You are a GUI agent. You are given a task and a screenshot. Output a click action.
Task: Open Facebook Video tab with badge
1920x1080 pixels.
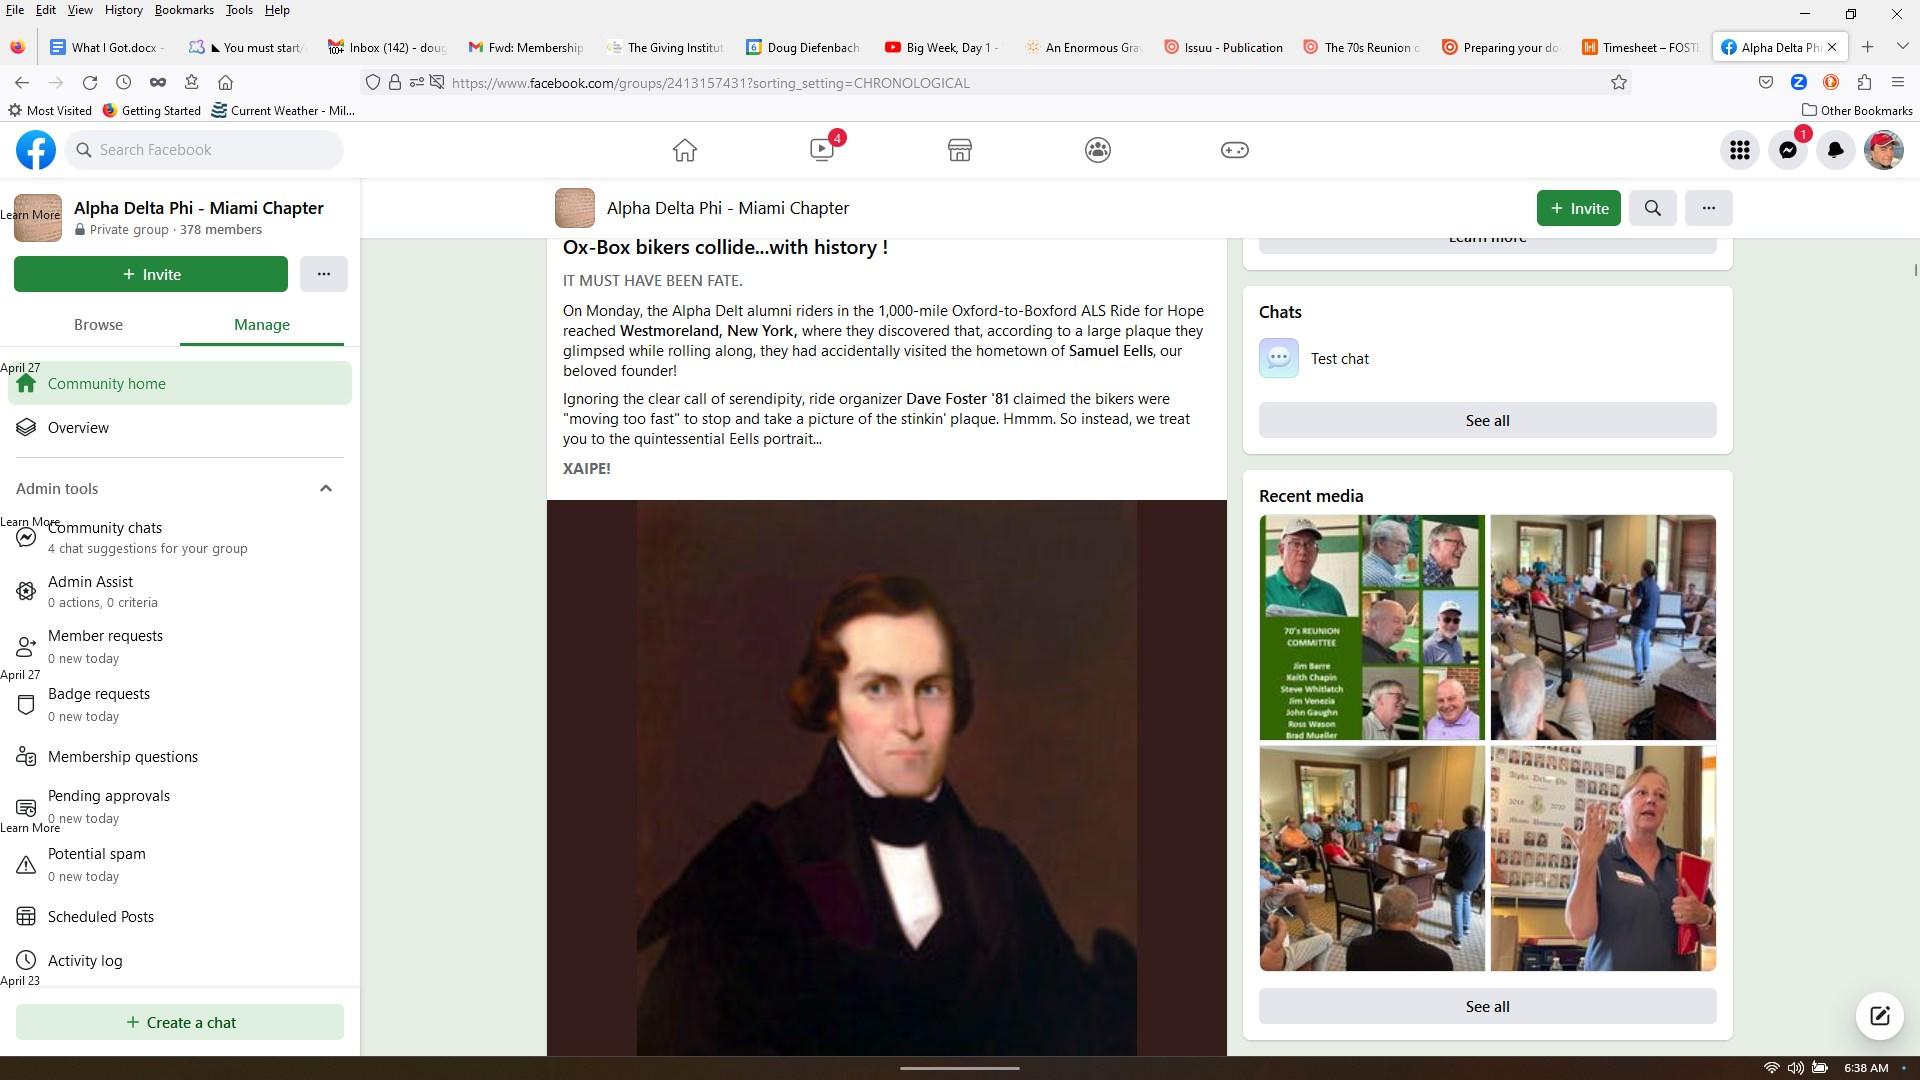[x=822, y=150]
